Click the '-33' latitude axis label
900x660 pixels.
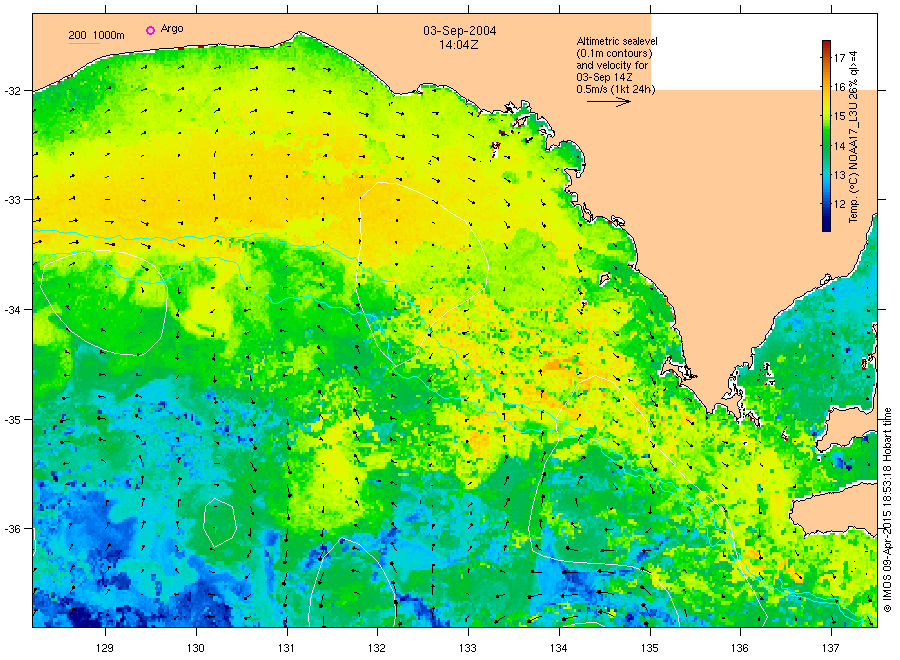point(12,200)
